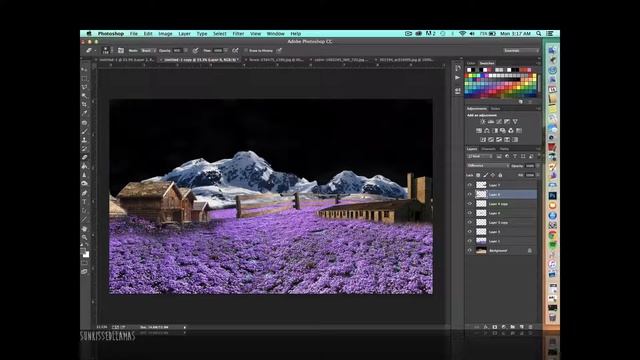640x360 pixels.
Task: Click the foreground color swatch
Action: 83,251
